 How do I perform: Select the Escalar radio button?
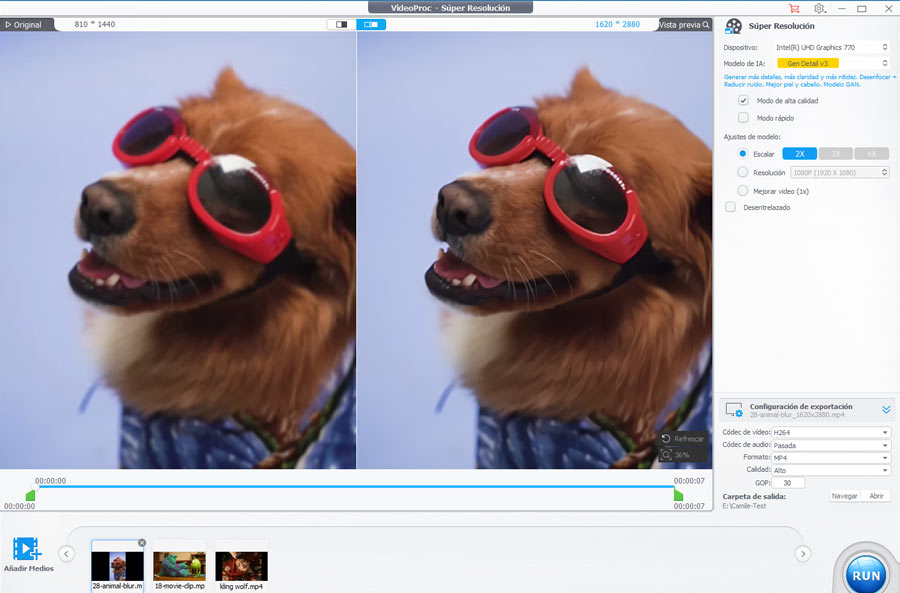[743, 154]
